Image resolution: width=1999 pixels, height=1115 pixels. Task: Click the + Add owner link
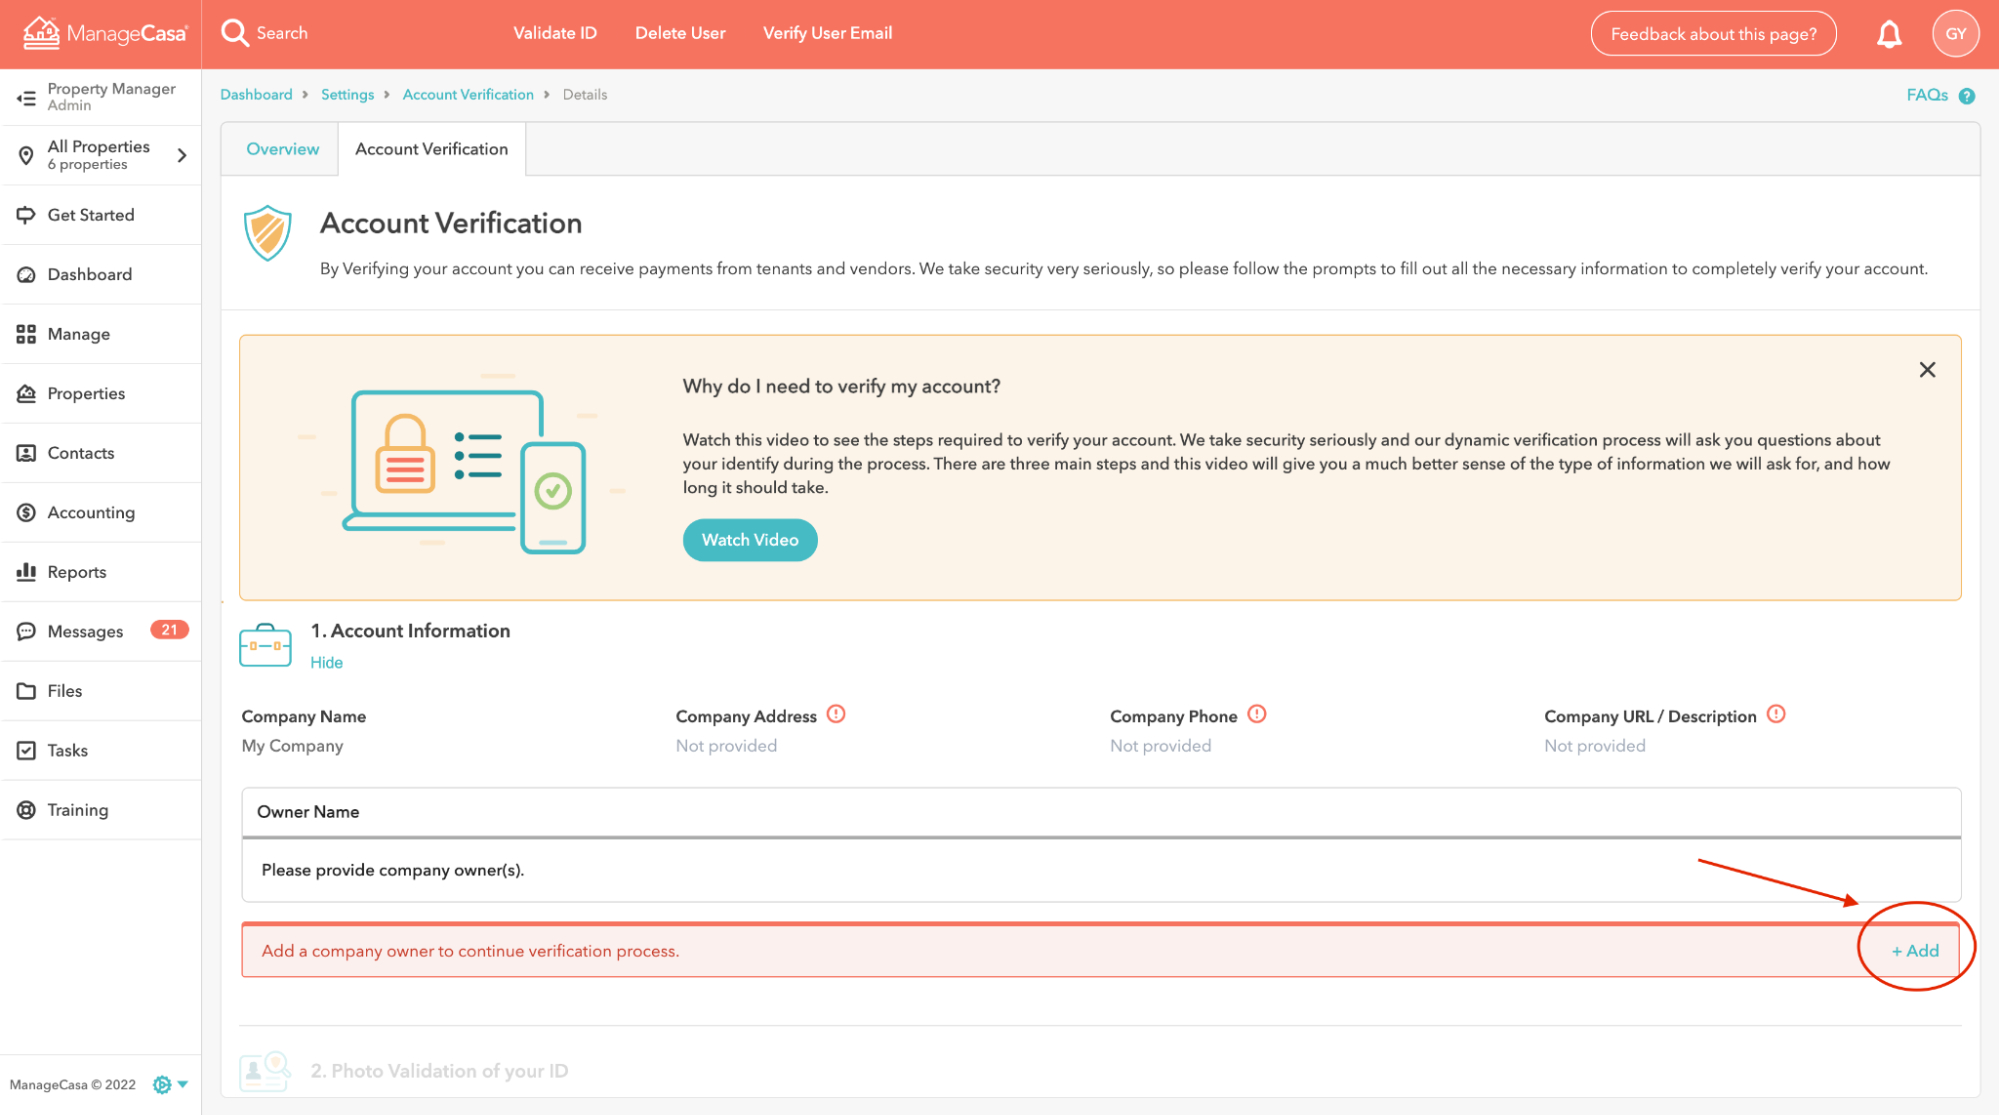coord(1914,951)
